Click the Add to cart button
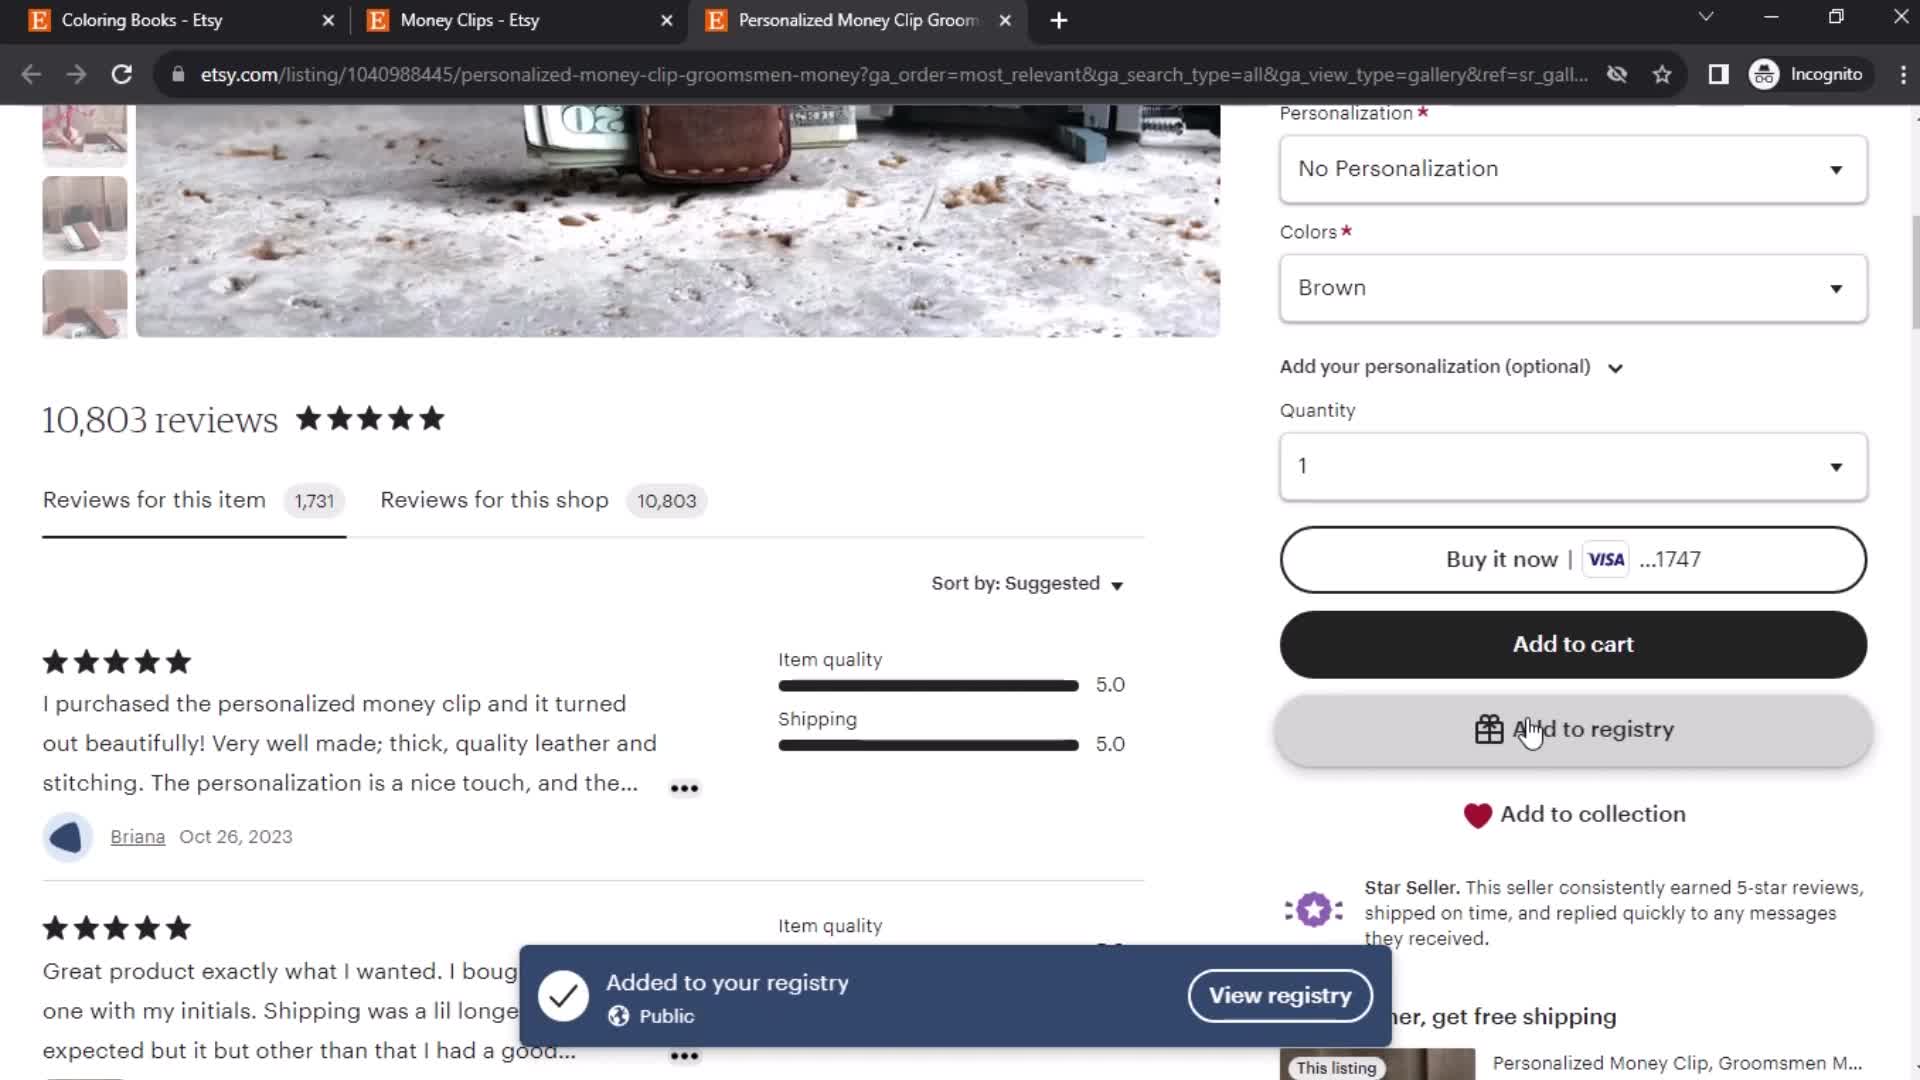This screenshot has height=1080, width=1920. click(x=1573, y=644)
